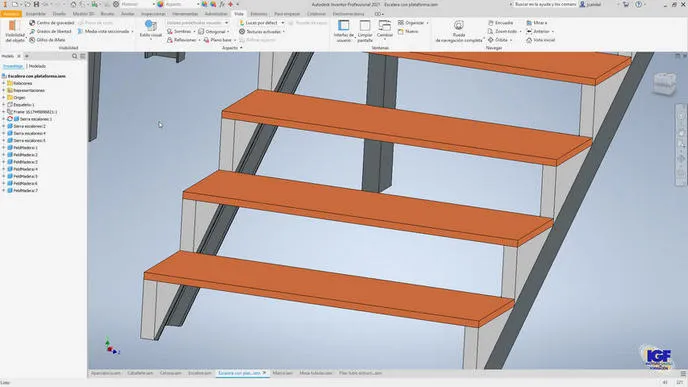The image size is (688, 387).
Task: Switch to the Ensamblar tab
Action: [x=36, y=14]
